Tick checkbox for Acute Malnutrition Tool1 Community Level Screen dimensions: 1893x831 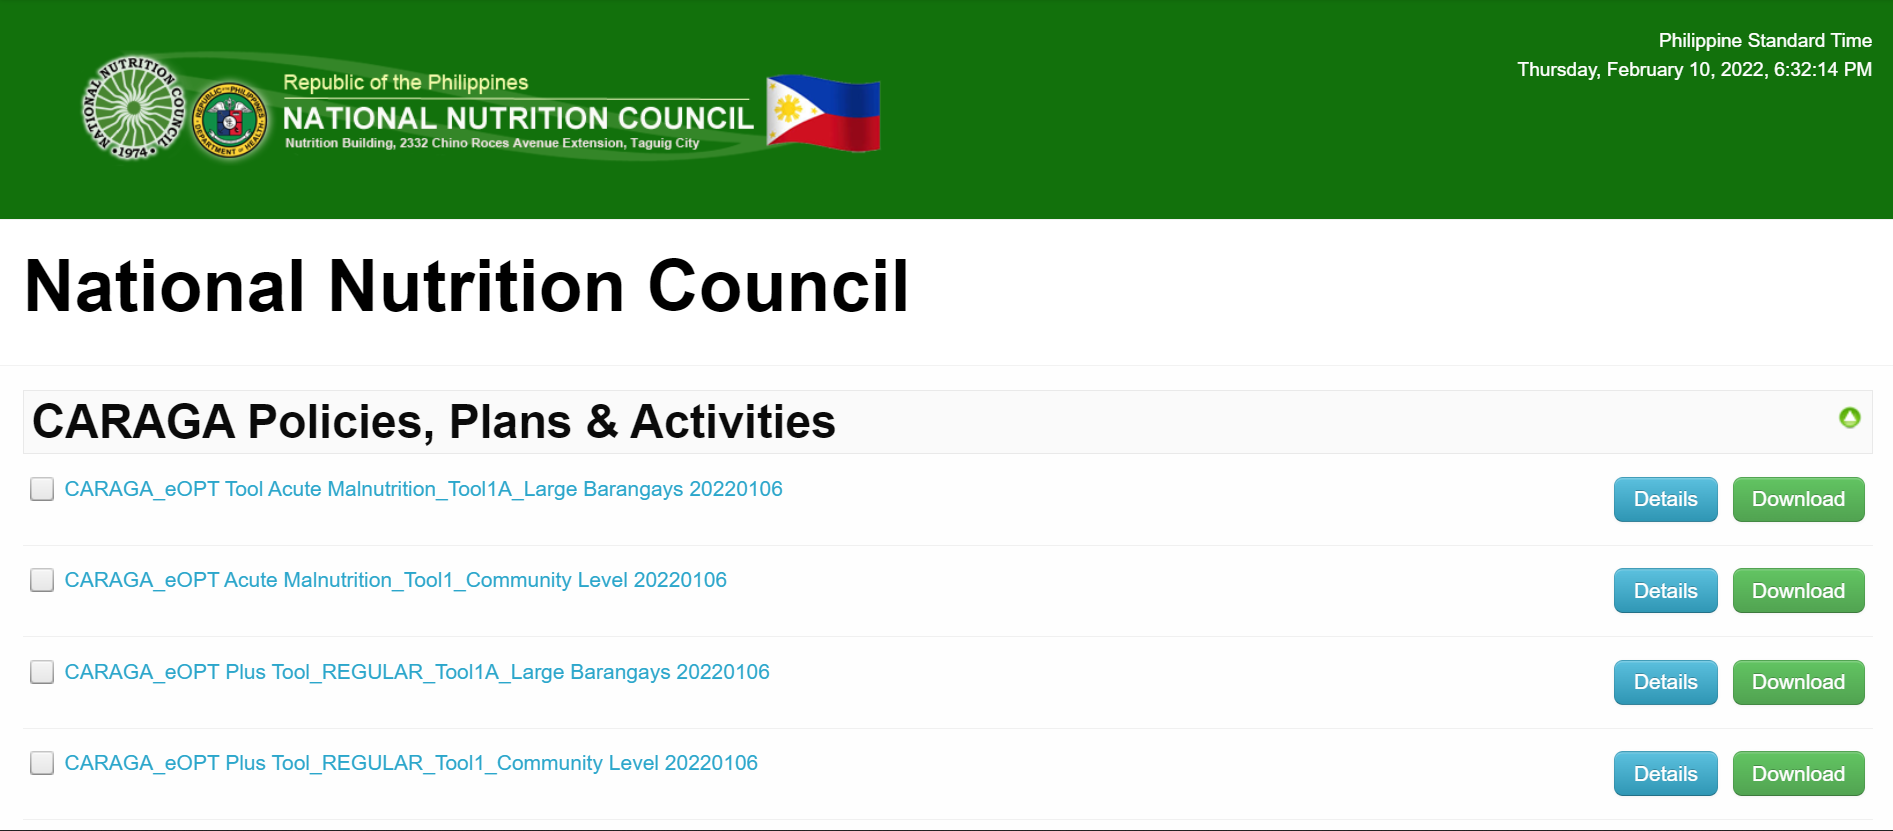tap(42, 580)
